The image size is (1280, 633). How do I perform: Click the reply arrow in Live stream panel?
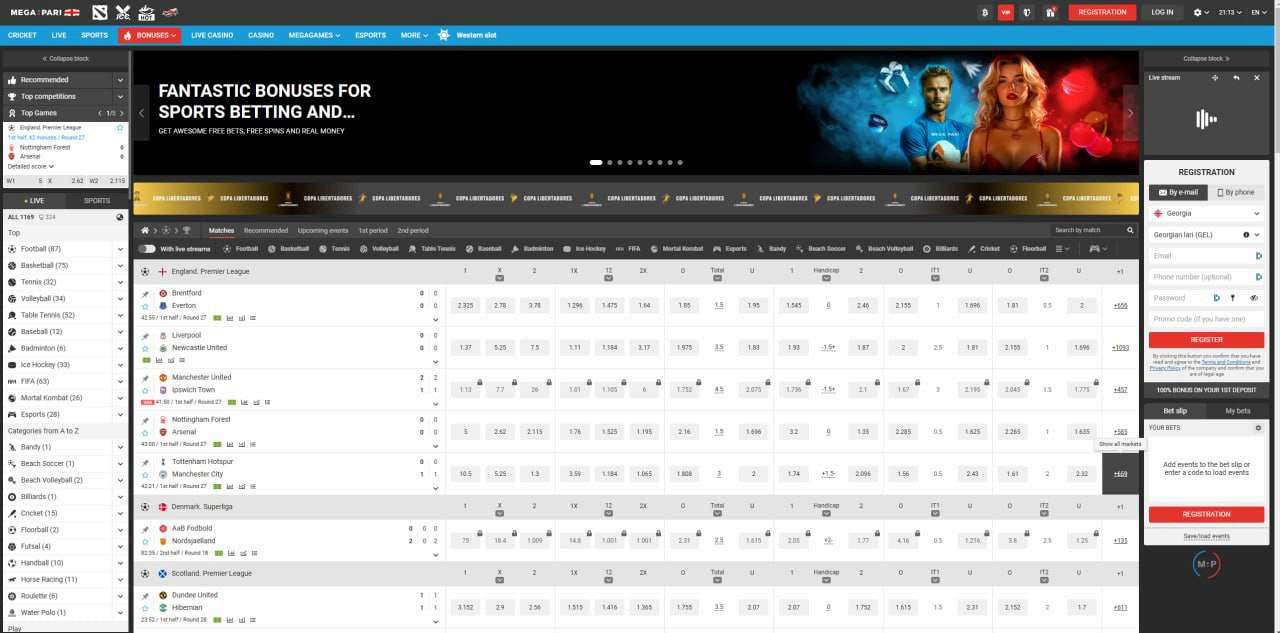(x=1236, y=77)
